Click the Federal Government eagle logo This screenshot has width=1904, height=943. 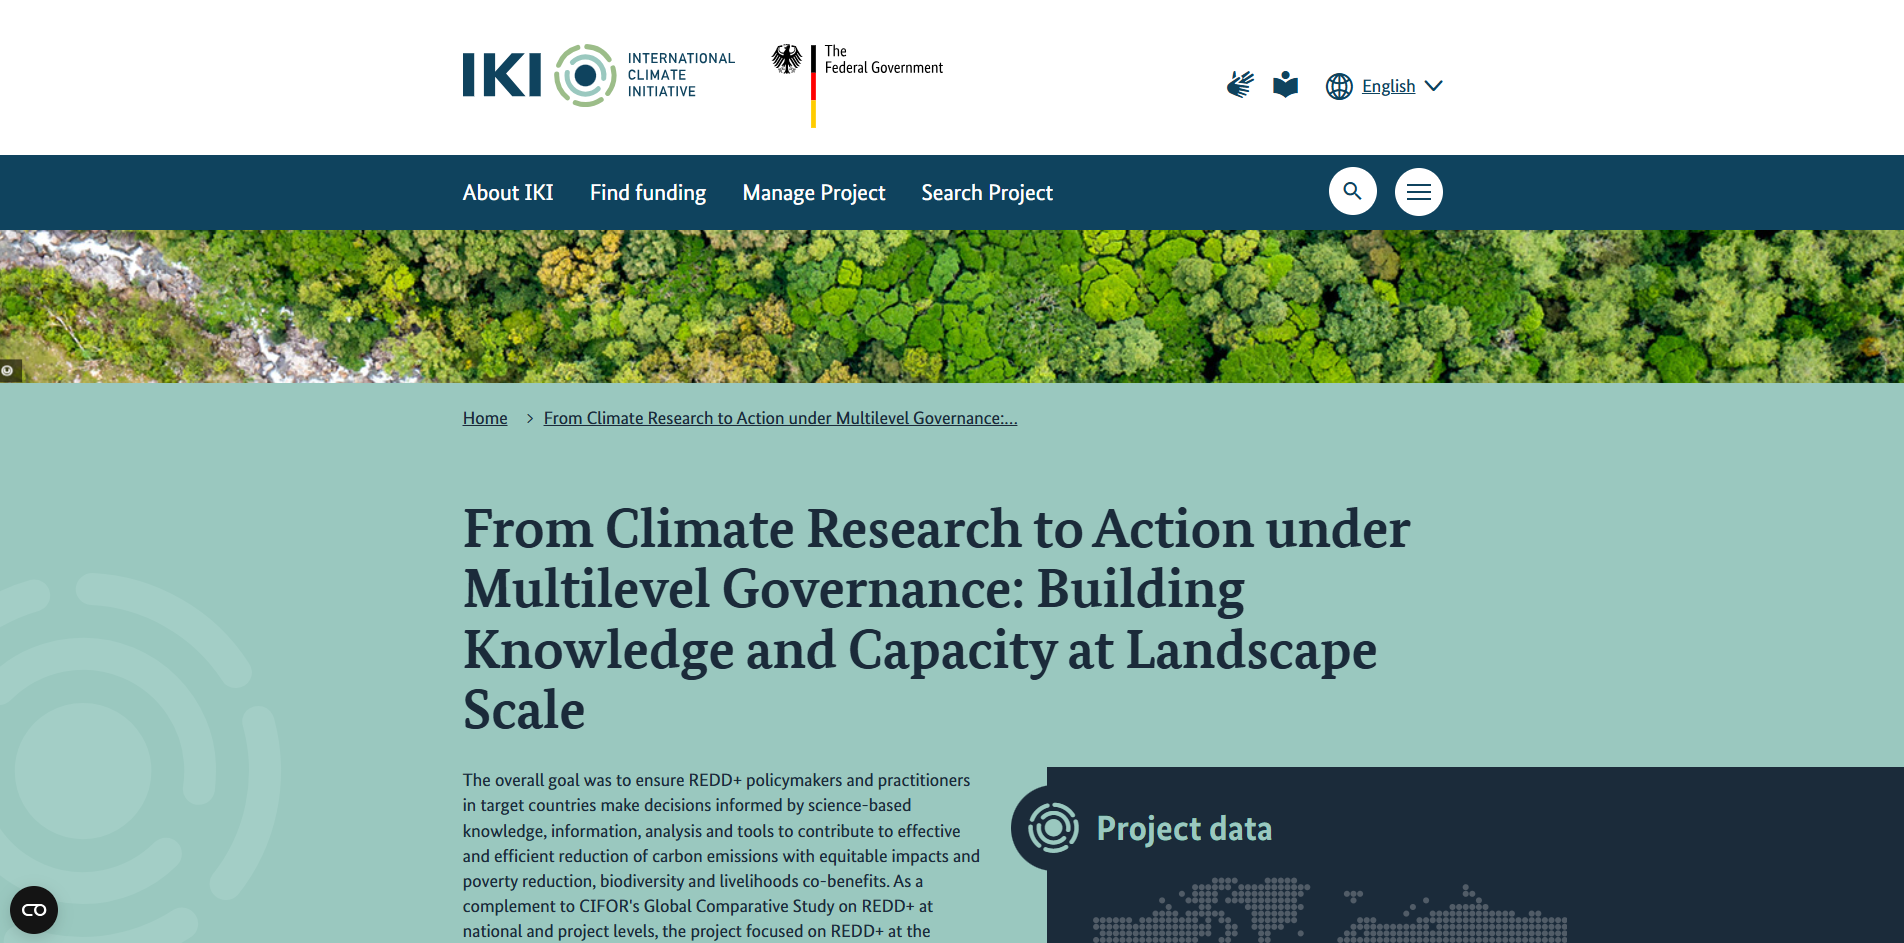[787, 60]
